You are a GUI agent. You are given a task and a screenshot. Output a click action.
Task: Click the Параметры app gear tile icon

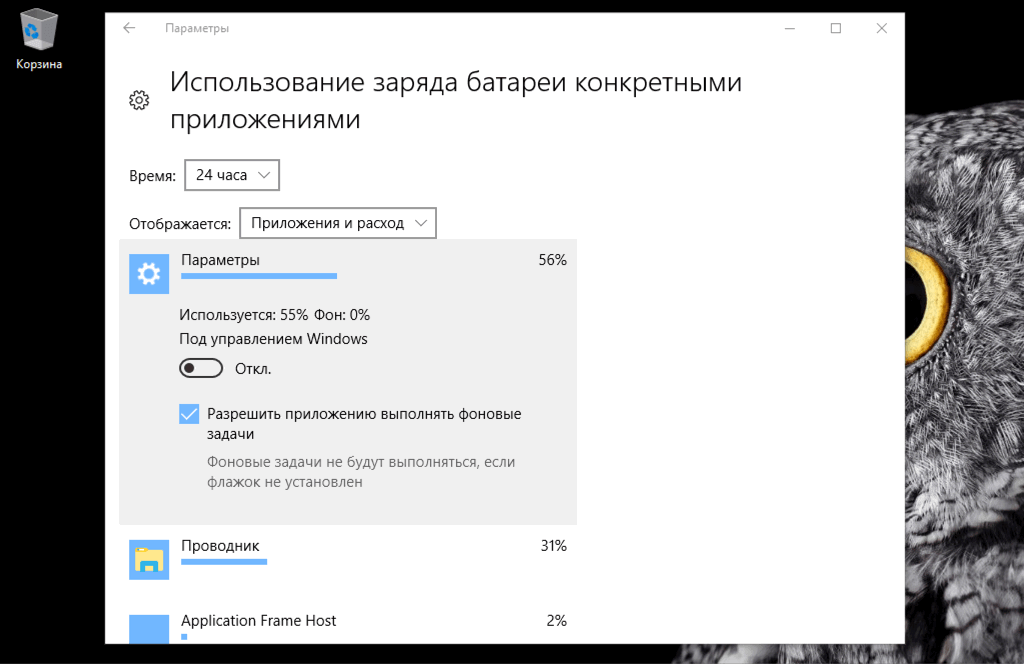[x=149, y=274]
